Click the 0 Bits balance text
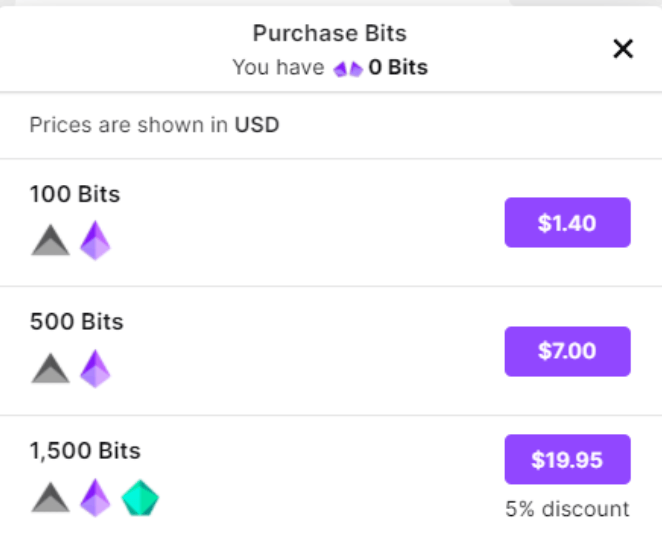The height and width of the screenshot is (543, 662). point(398,67)
